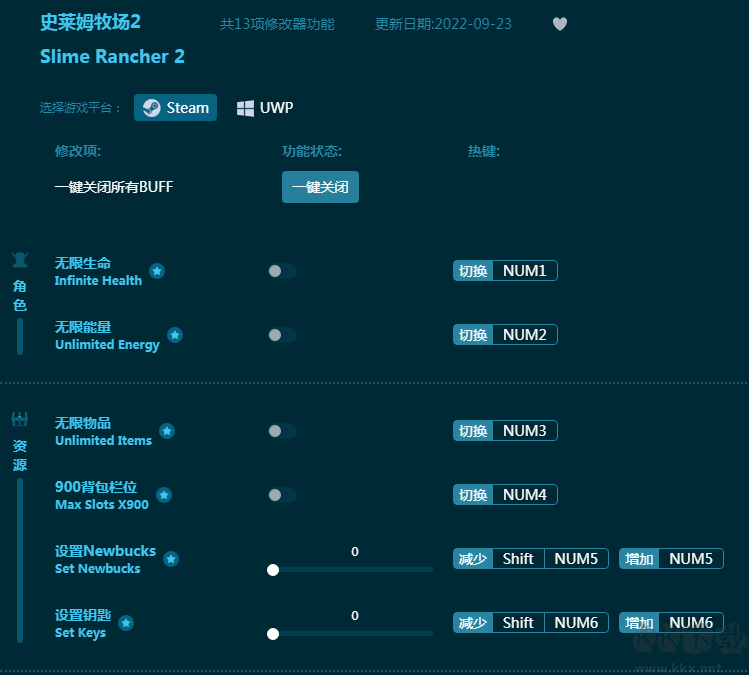Switch to the UWP platform

coord(265,108)
